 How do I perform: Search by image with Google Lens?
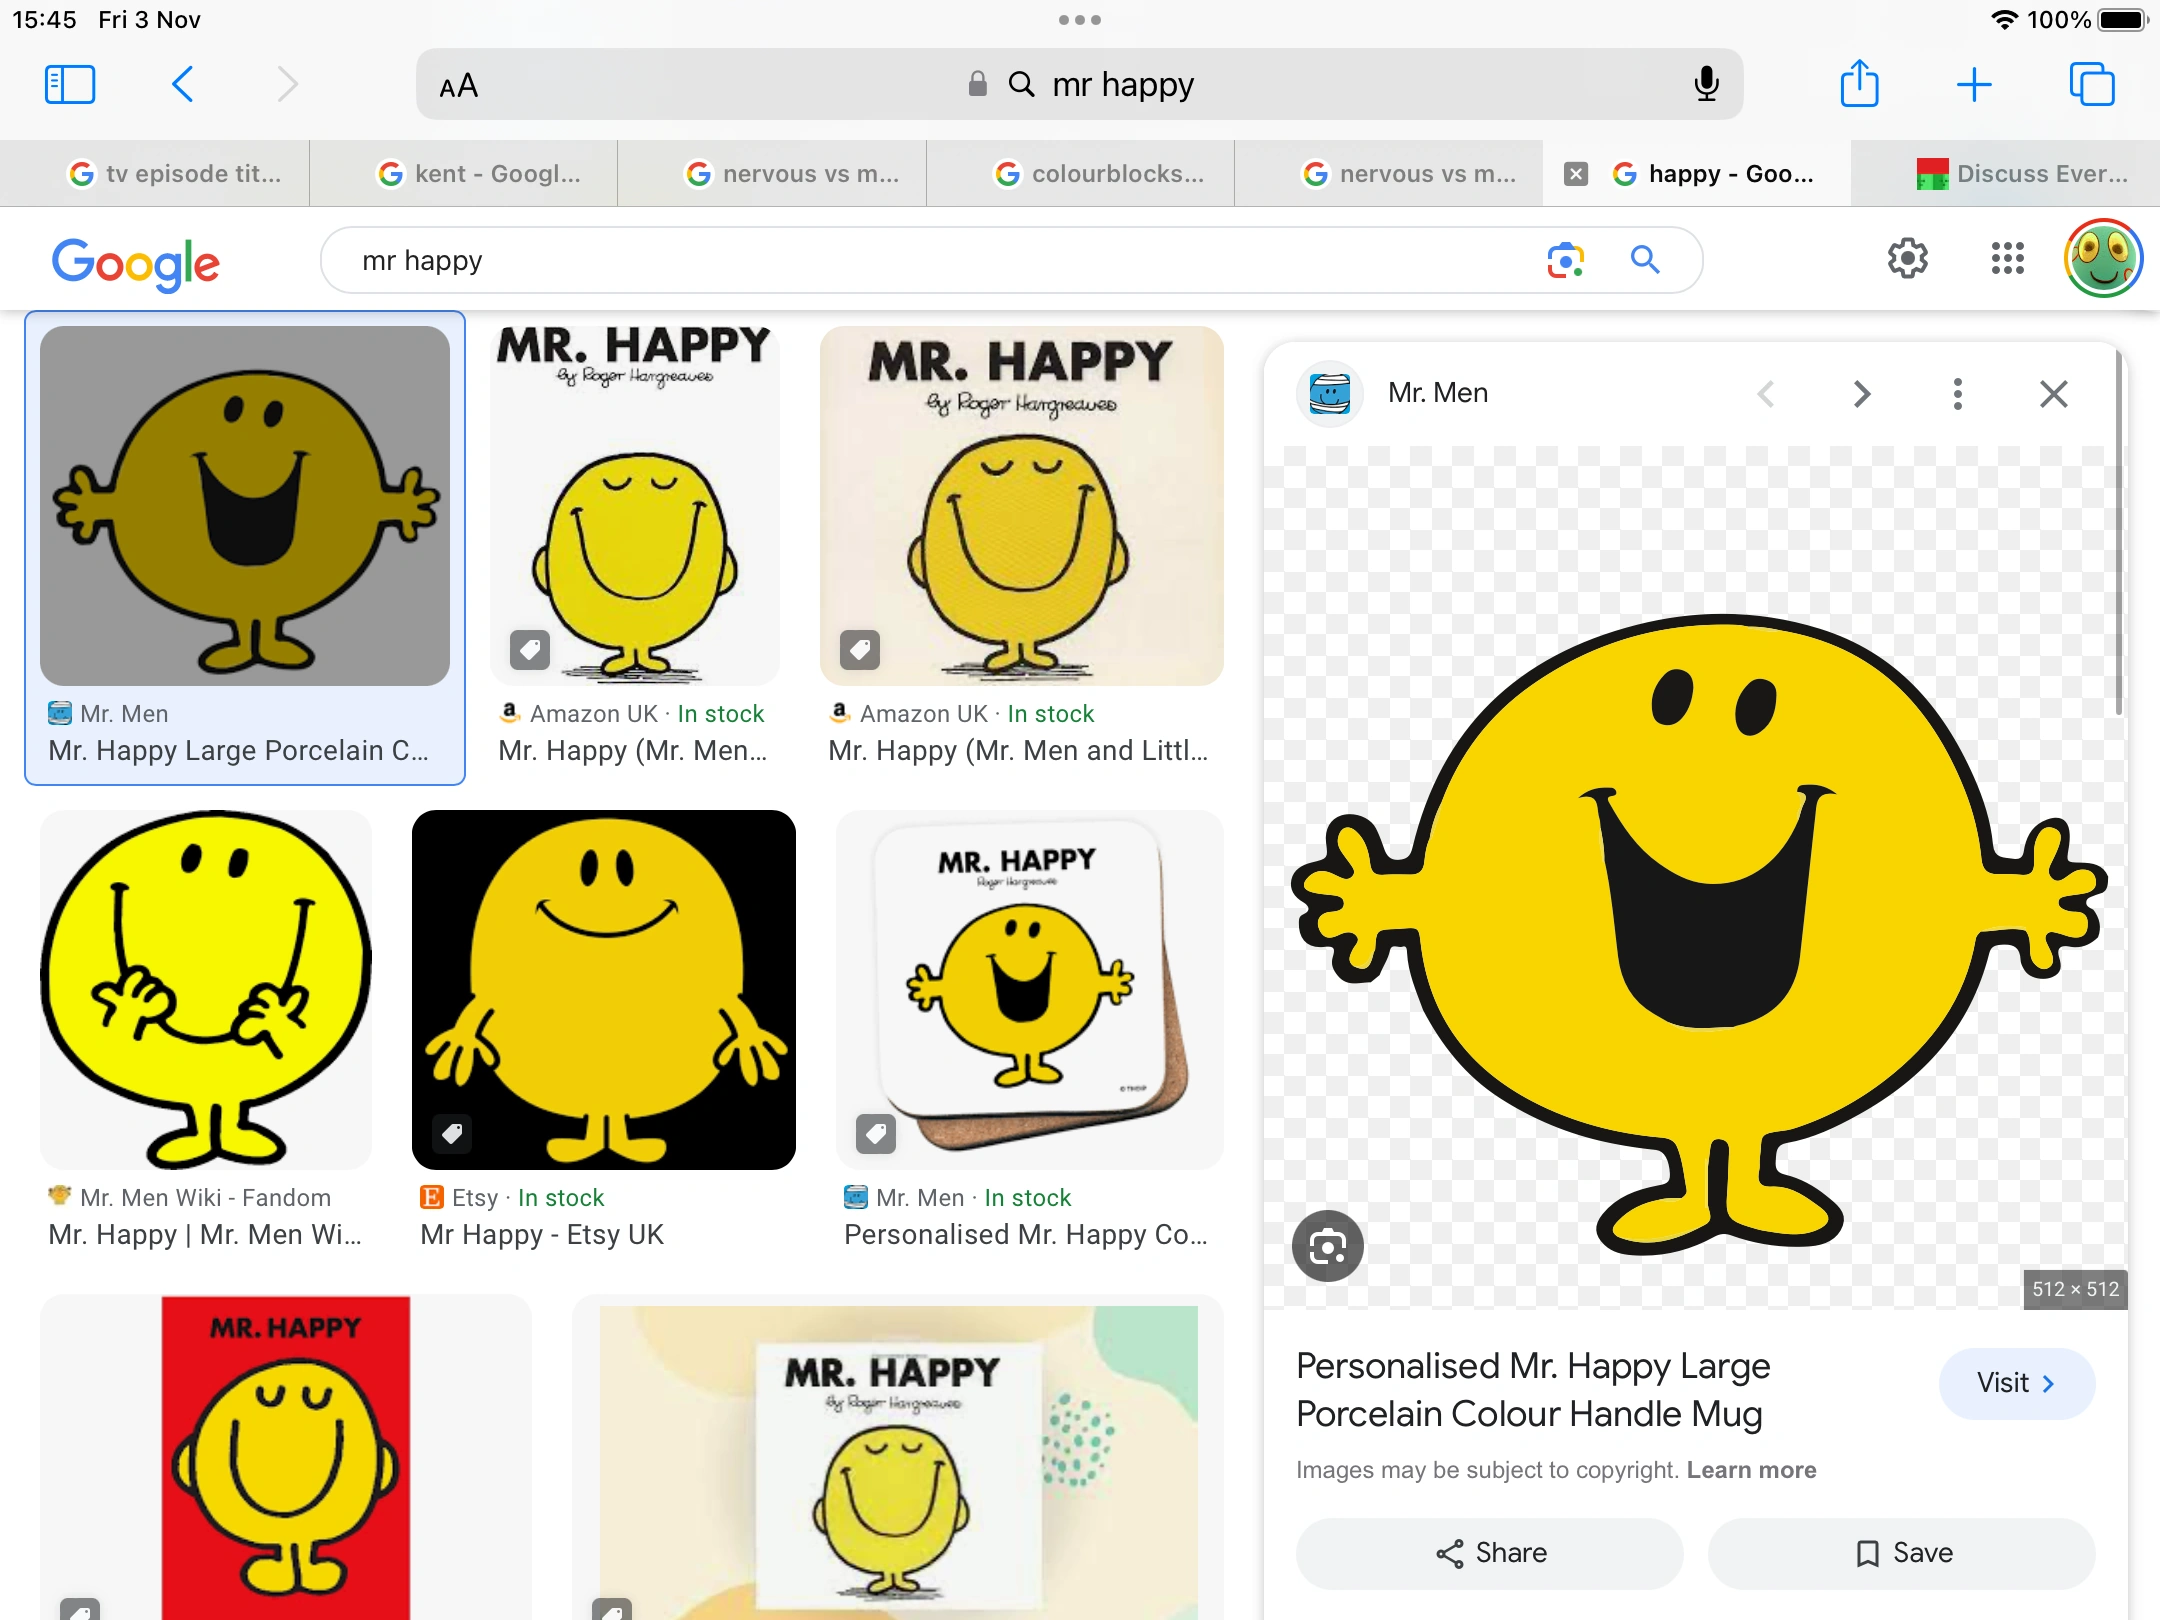(1565, 260)
